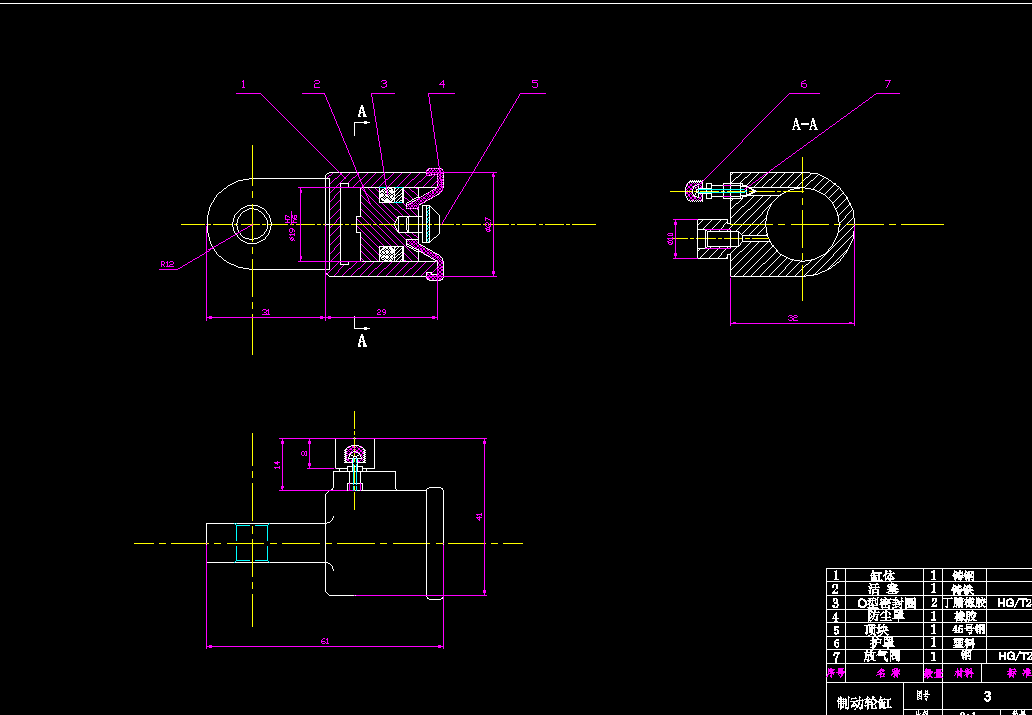Click the 活塞 name cell in the parts list
Screen dimensions: 1032x715
click(884, 589)
